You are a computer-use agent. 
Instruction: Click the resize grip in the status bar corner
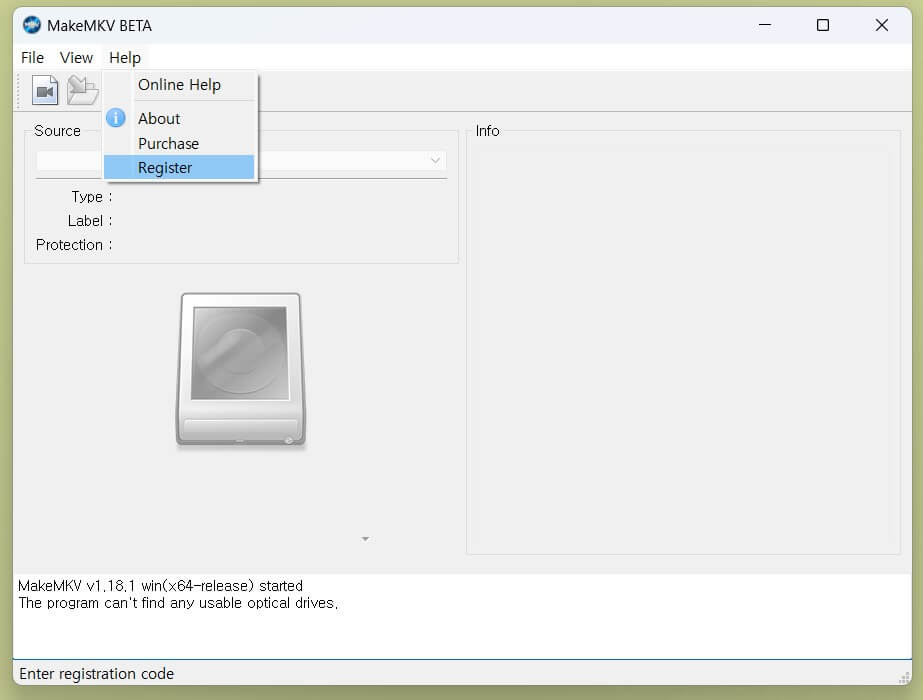point(904,678)
